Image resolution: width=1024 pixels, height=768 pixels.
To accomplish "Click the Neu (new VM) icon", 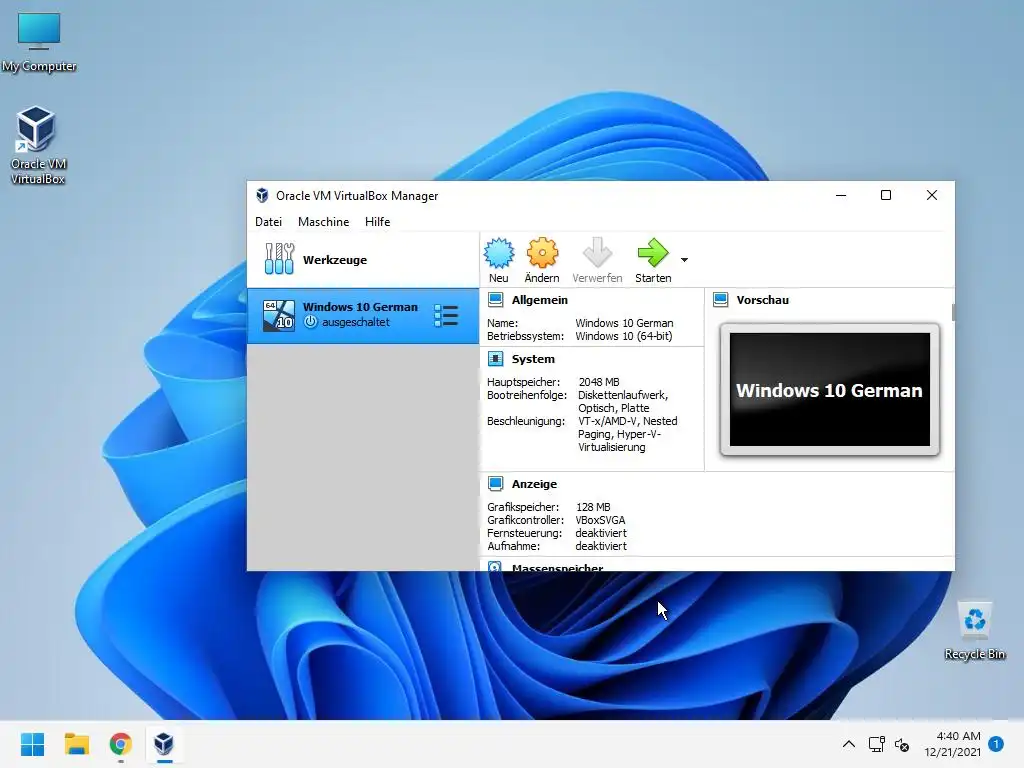I will (499, 253).
